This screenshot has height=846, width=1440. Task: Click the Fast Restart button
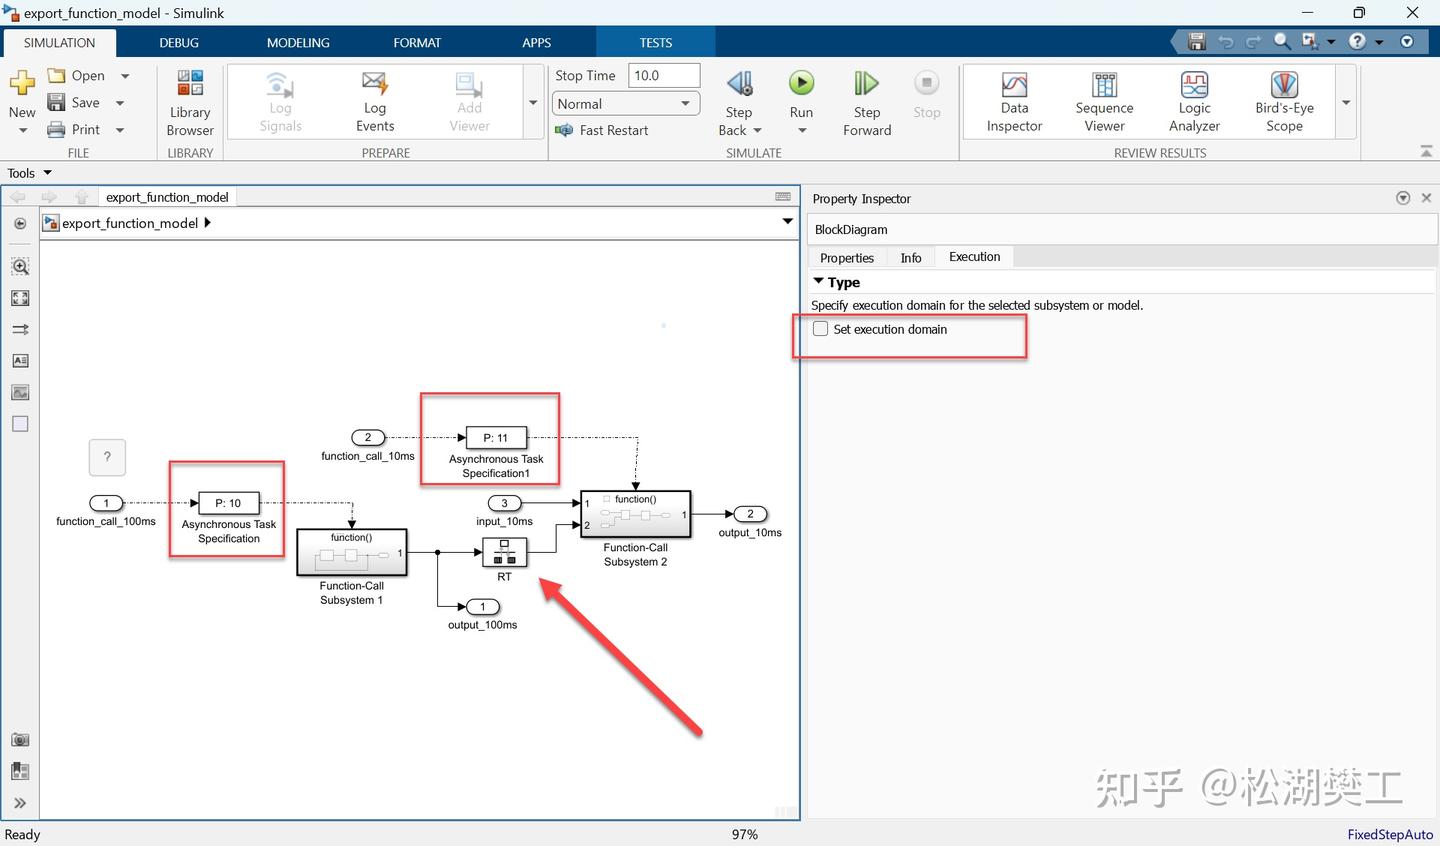coord(602,130)
